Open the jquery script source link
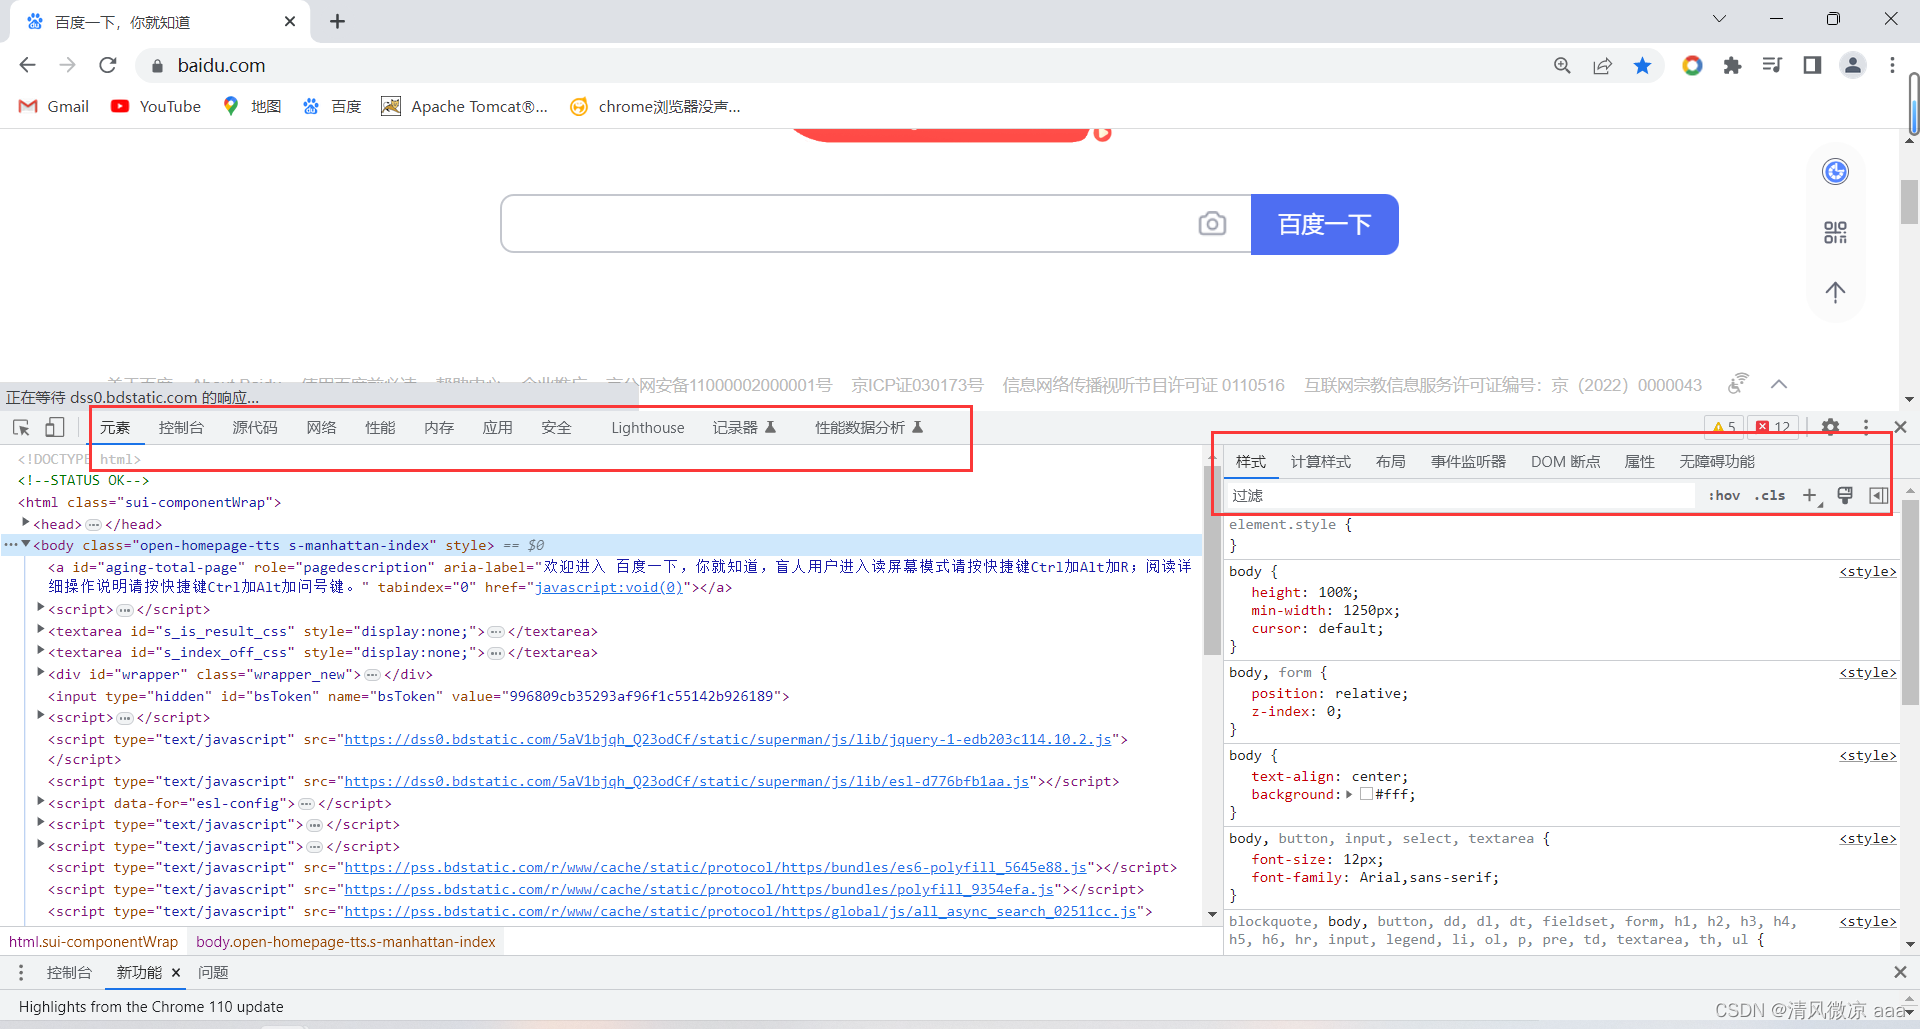Viewport: 1920px width, 1029px height. pyautogui.click(x=727, y=739)
